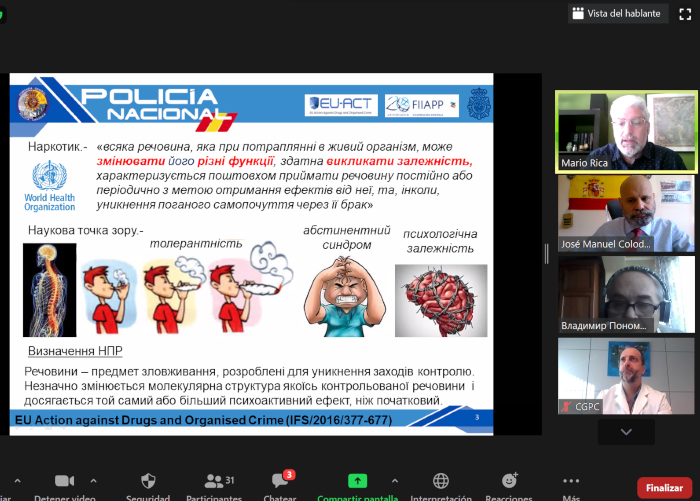Expand video options chevron next to camera
Screen dimensions: 700x501
[x=93, y=481]
